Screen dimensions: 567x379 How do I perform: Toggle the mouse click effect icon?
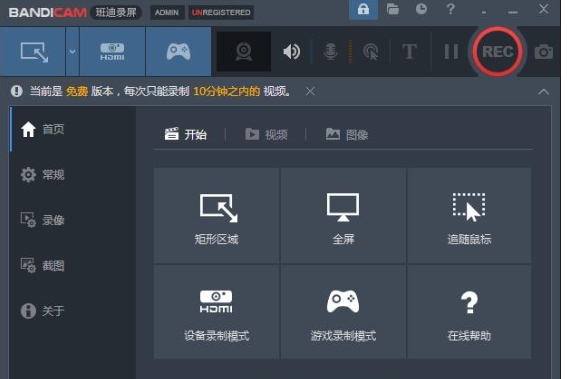point(371,52)
